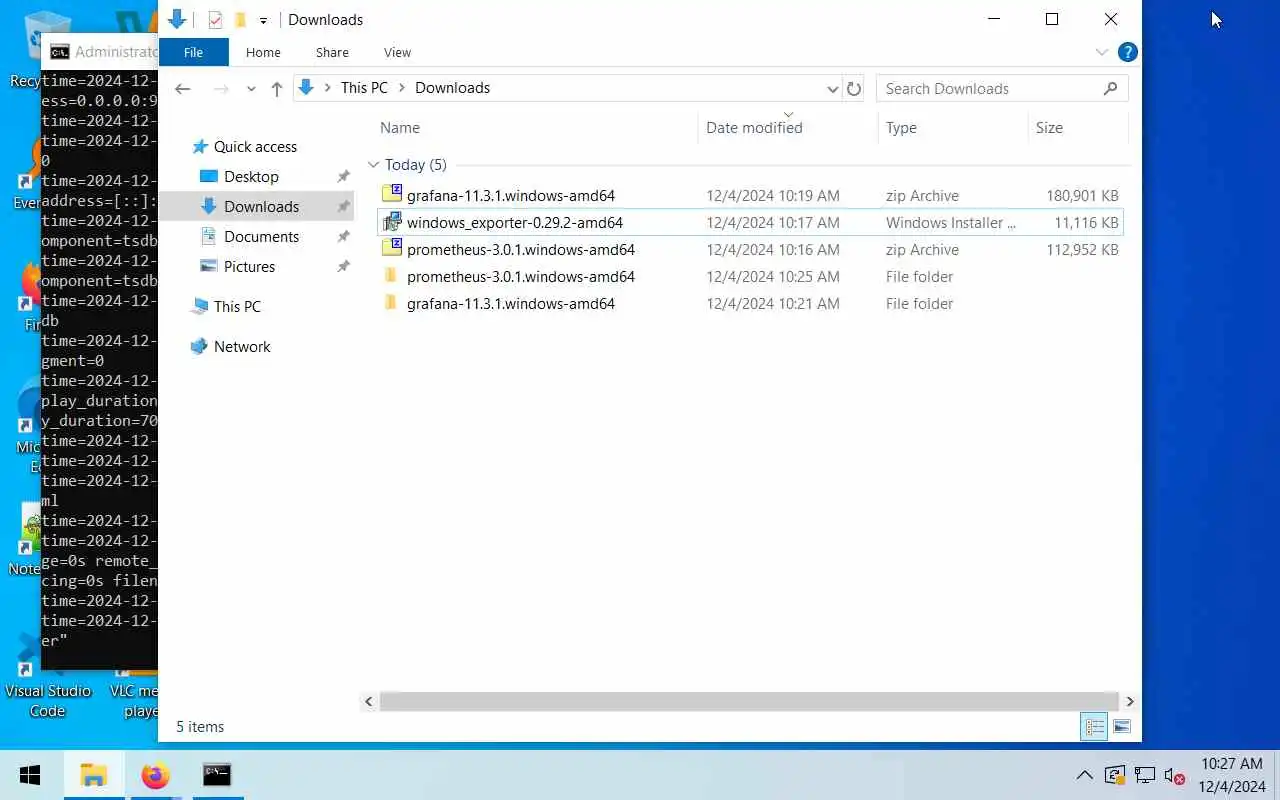Click Downloads in the address bar
The width and height of the screenshot is (1280, 800).
click(x=452, y=88)
